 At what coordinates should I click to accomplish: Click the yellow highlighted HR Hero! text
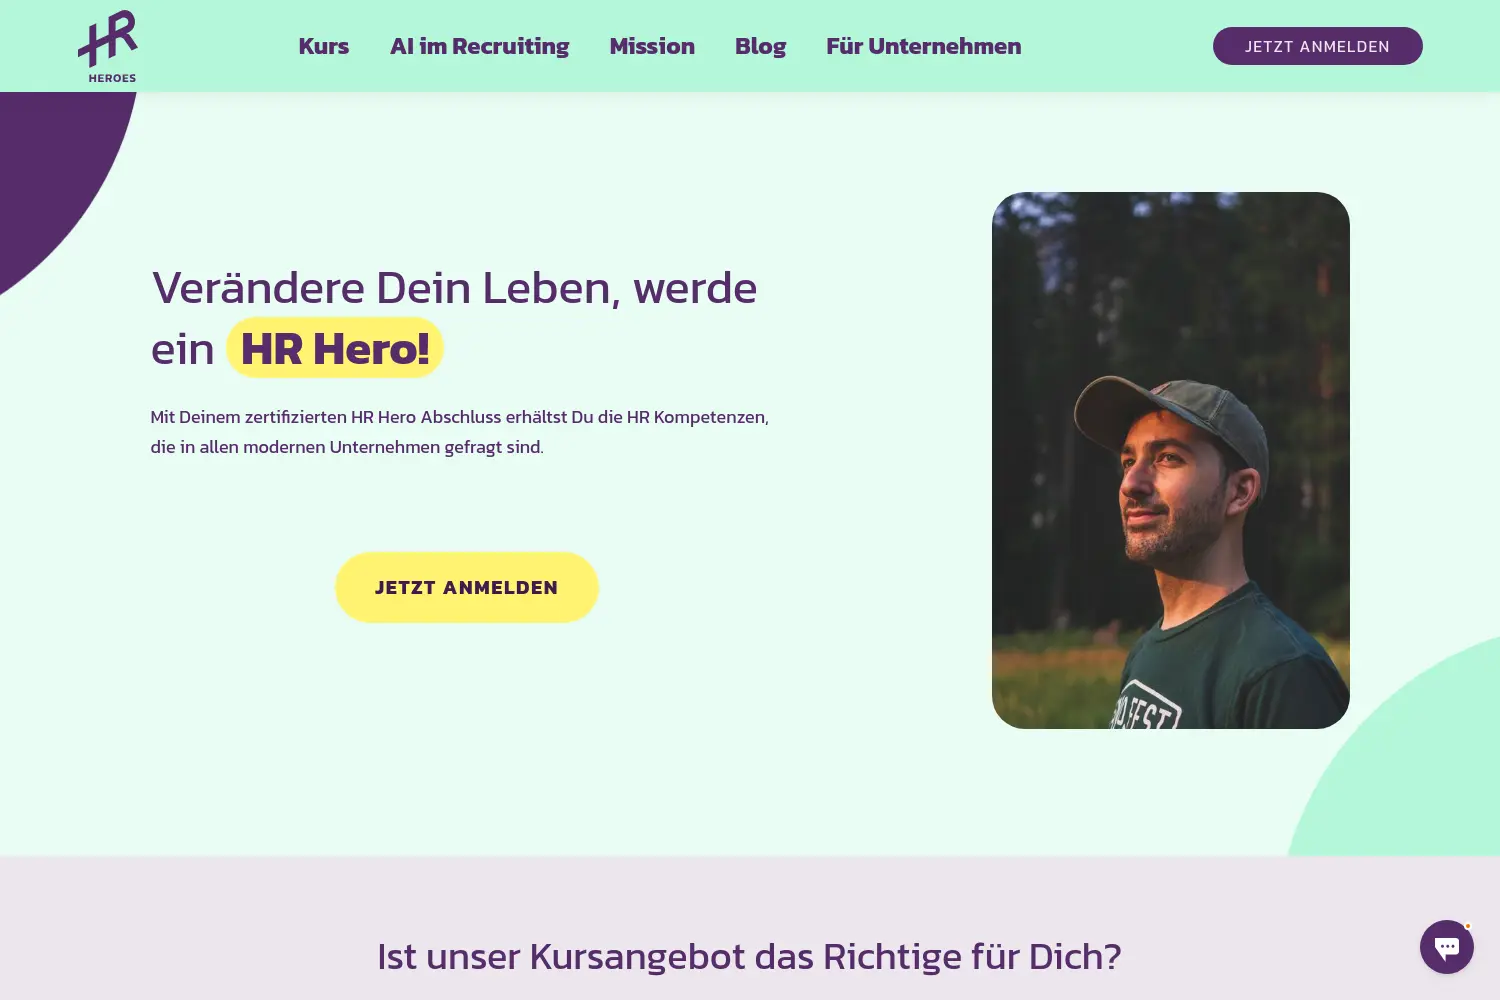(335, 348)
